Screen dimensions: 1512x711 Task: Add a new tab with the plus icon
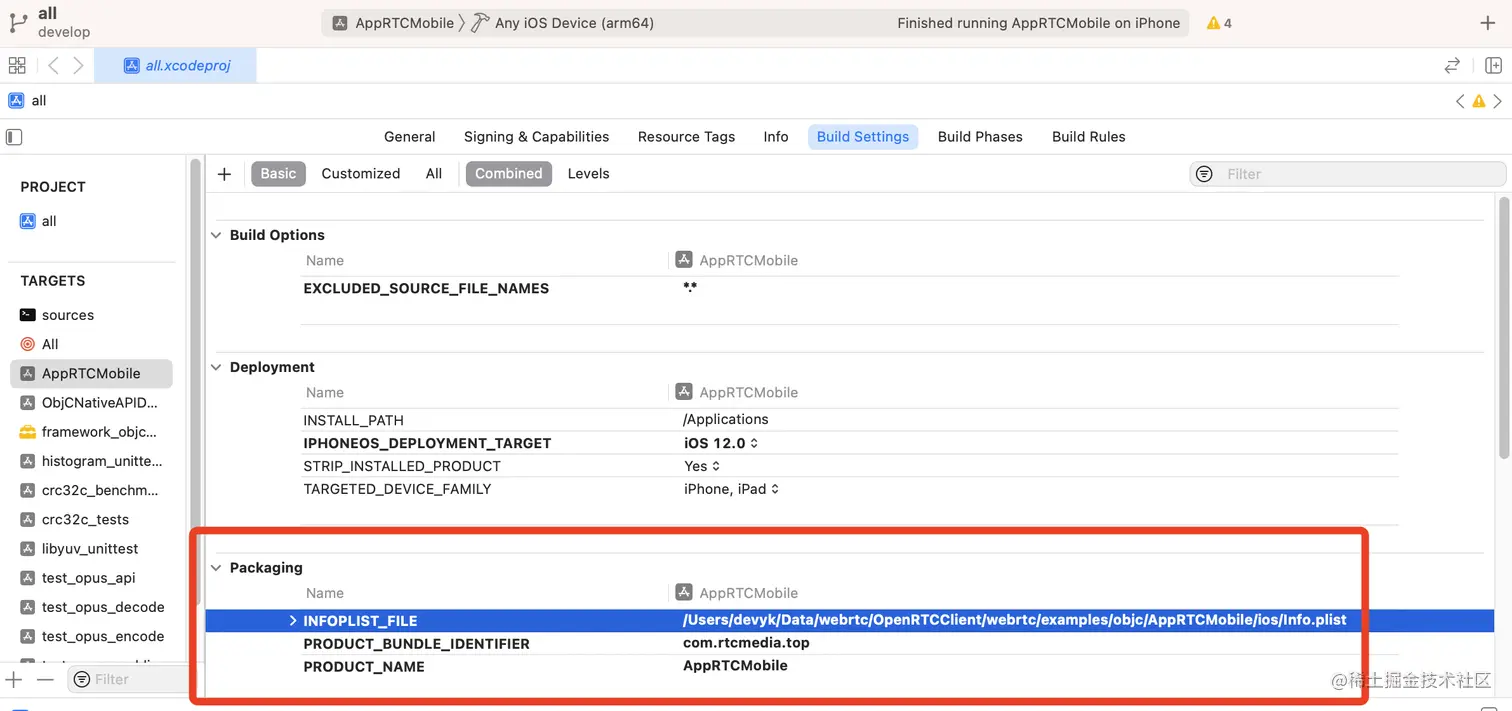(1487, 23)
